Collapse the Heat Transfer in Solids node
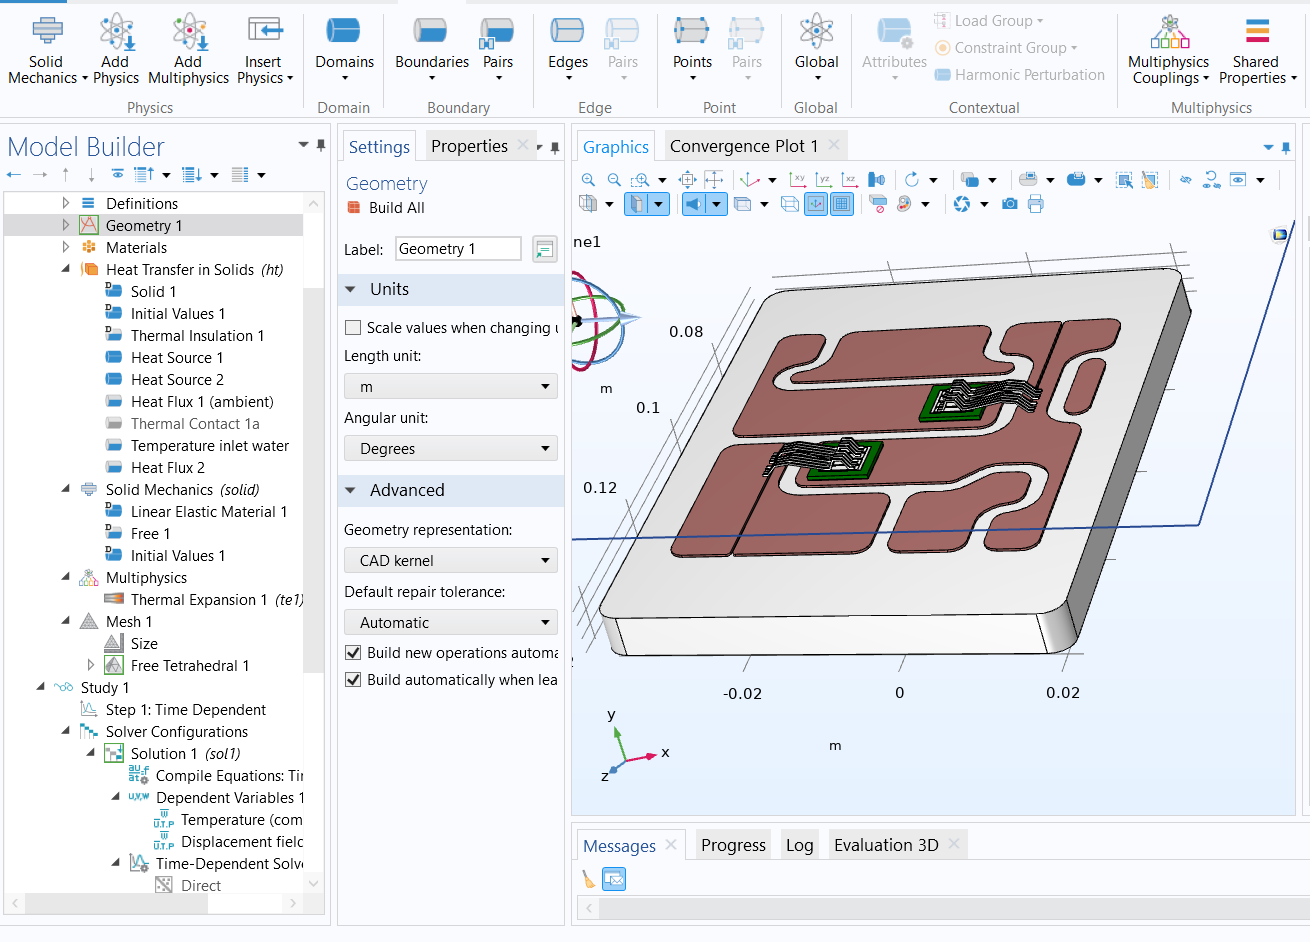The width and height of the screenshot is (1310, 942). click(x=66, y=269)
